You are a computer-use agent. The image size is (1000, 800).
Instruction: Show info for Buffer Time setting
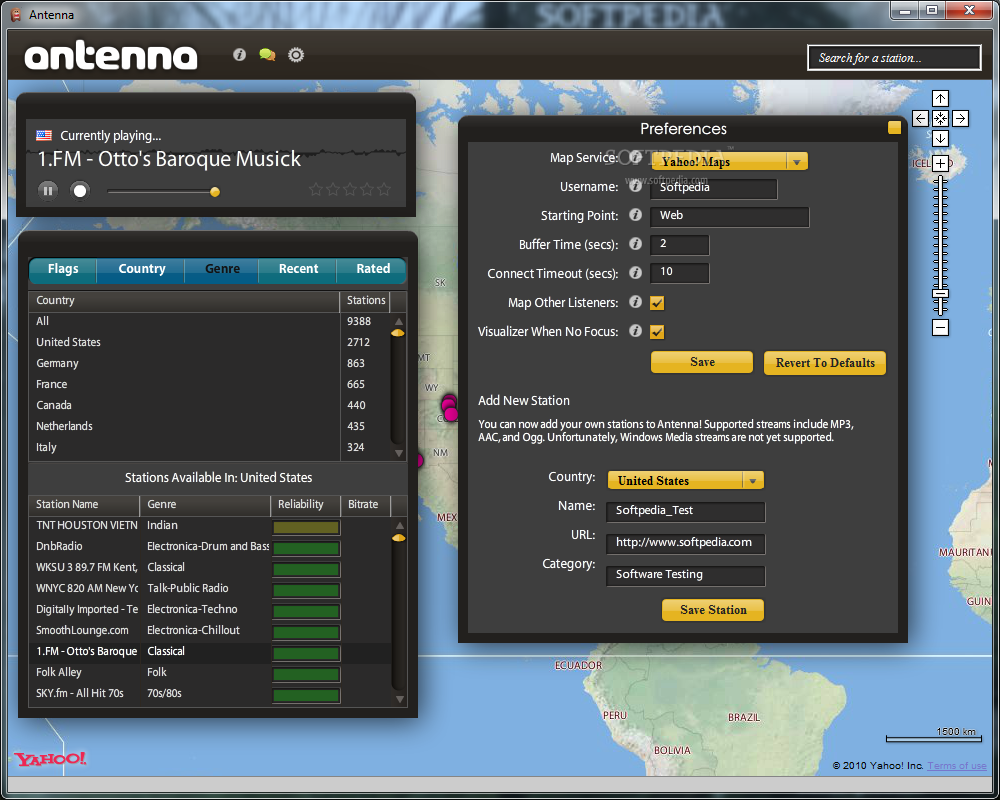(x=635, y=244)
